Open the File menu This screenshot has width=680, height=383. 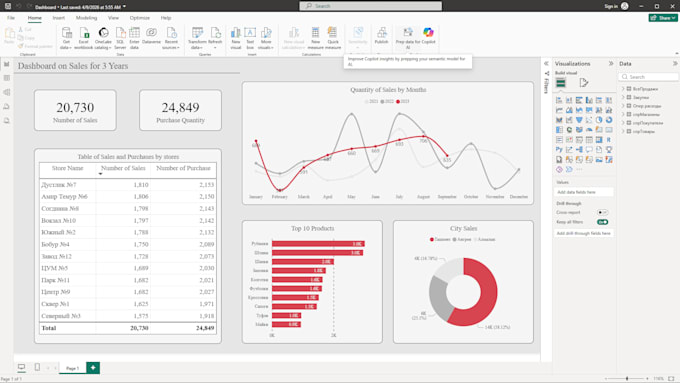(11, 18)
